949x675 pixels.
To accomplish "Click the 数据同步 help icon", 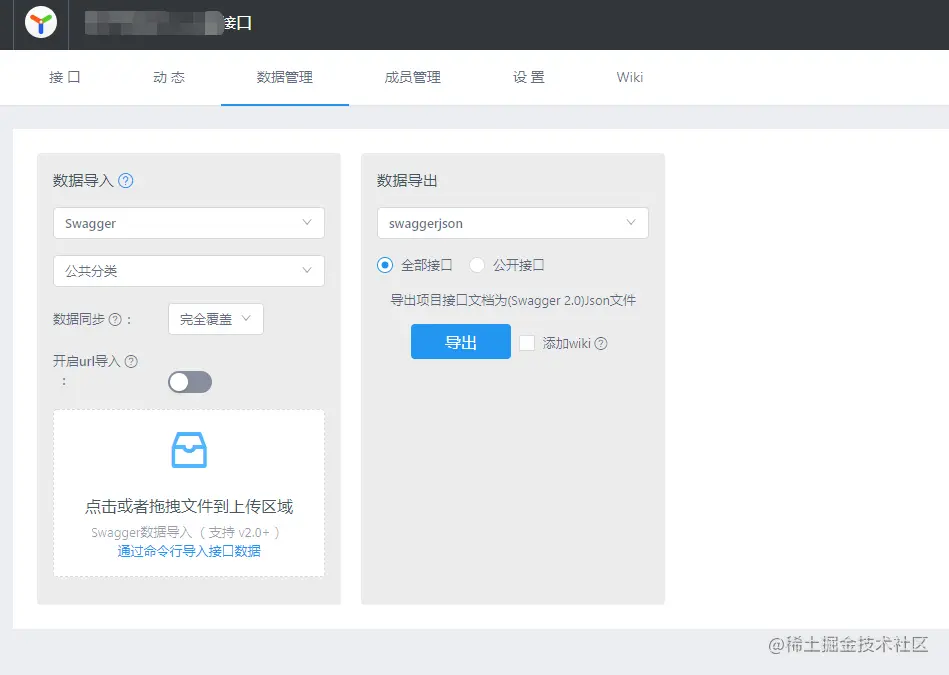I will tap(115, 320).
